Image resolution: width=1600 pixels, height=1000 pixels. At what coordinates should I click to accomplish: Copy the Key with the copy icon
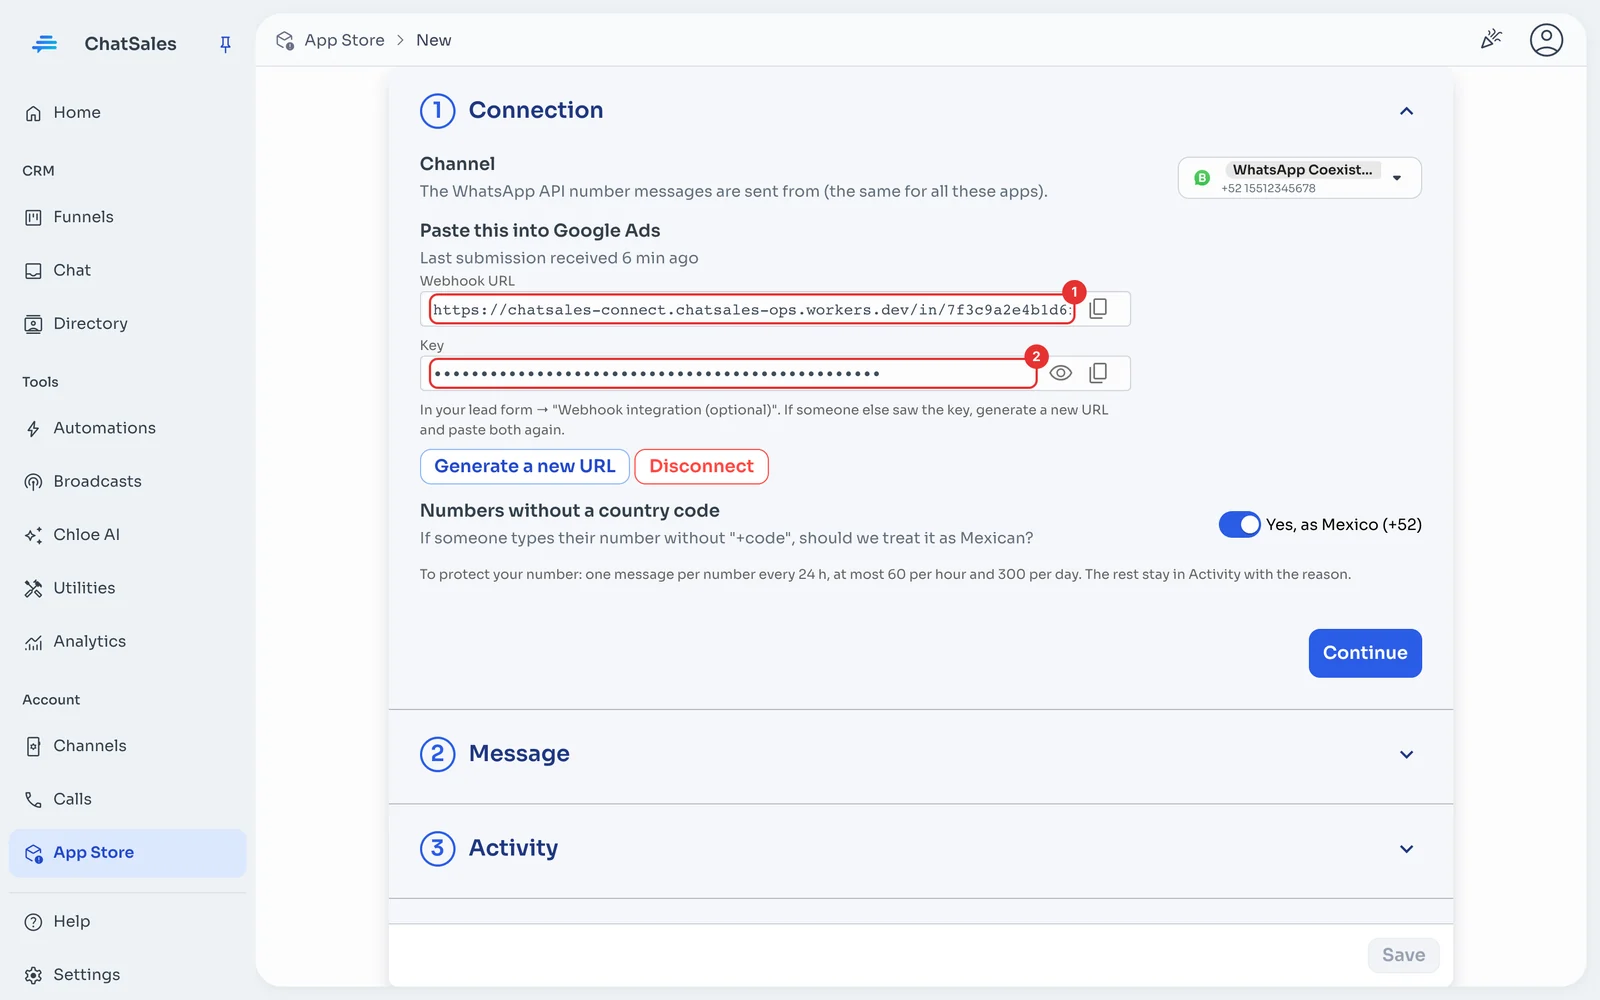(x=1098, y=373)
